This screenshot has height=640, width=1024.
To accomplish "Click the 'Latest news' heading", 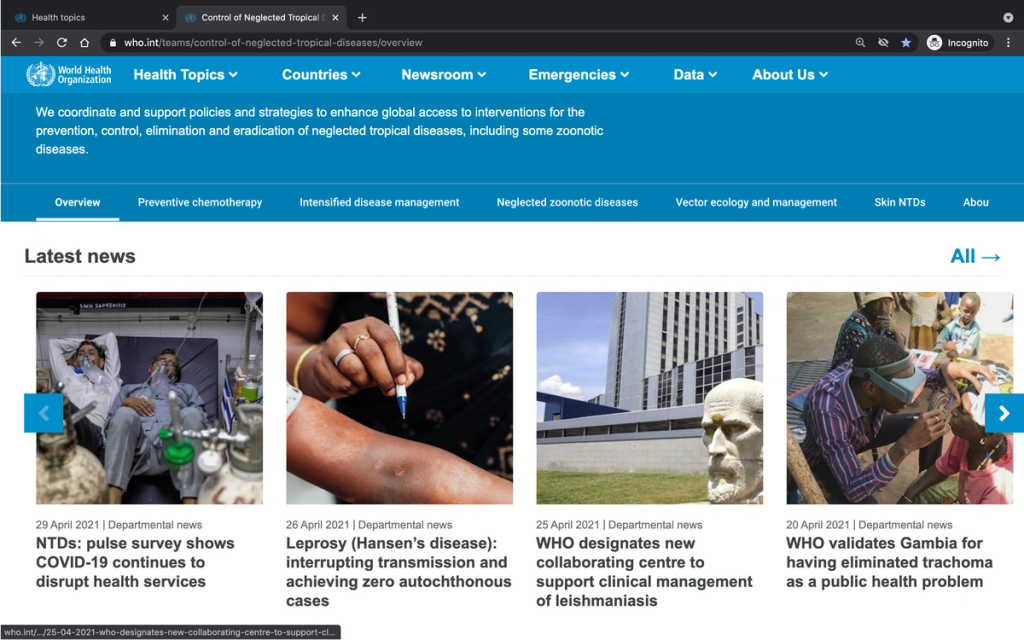I will click(80, 256).
